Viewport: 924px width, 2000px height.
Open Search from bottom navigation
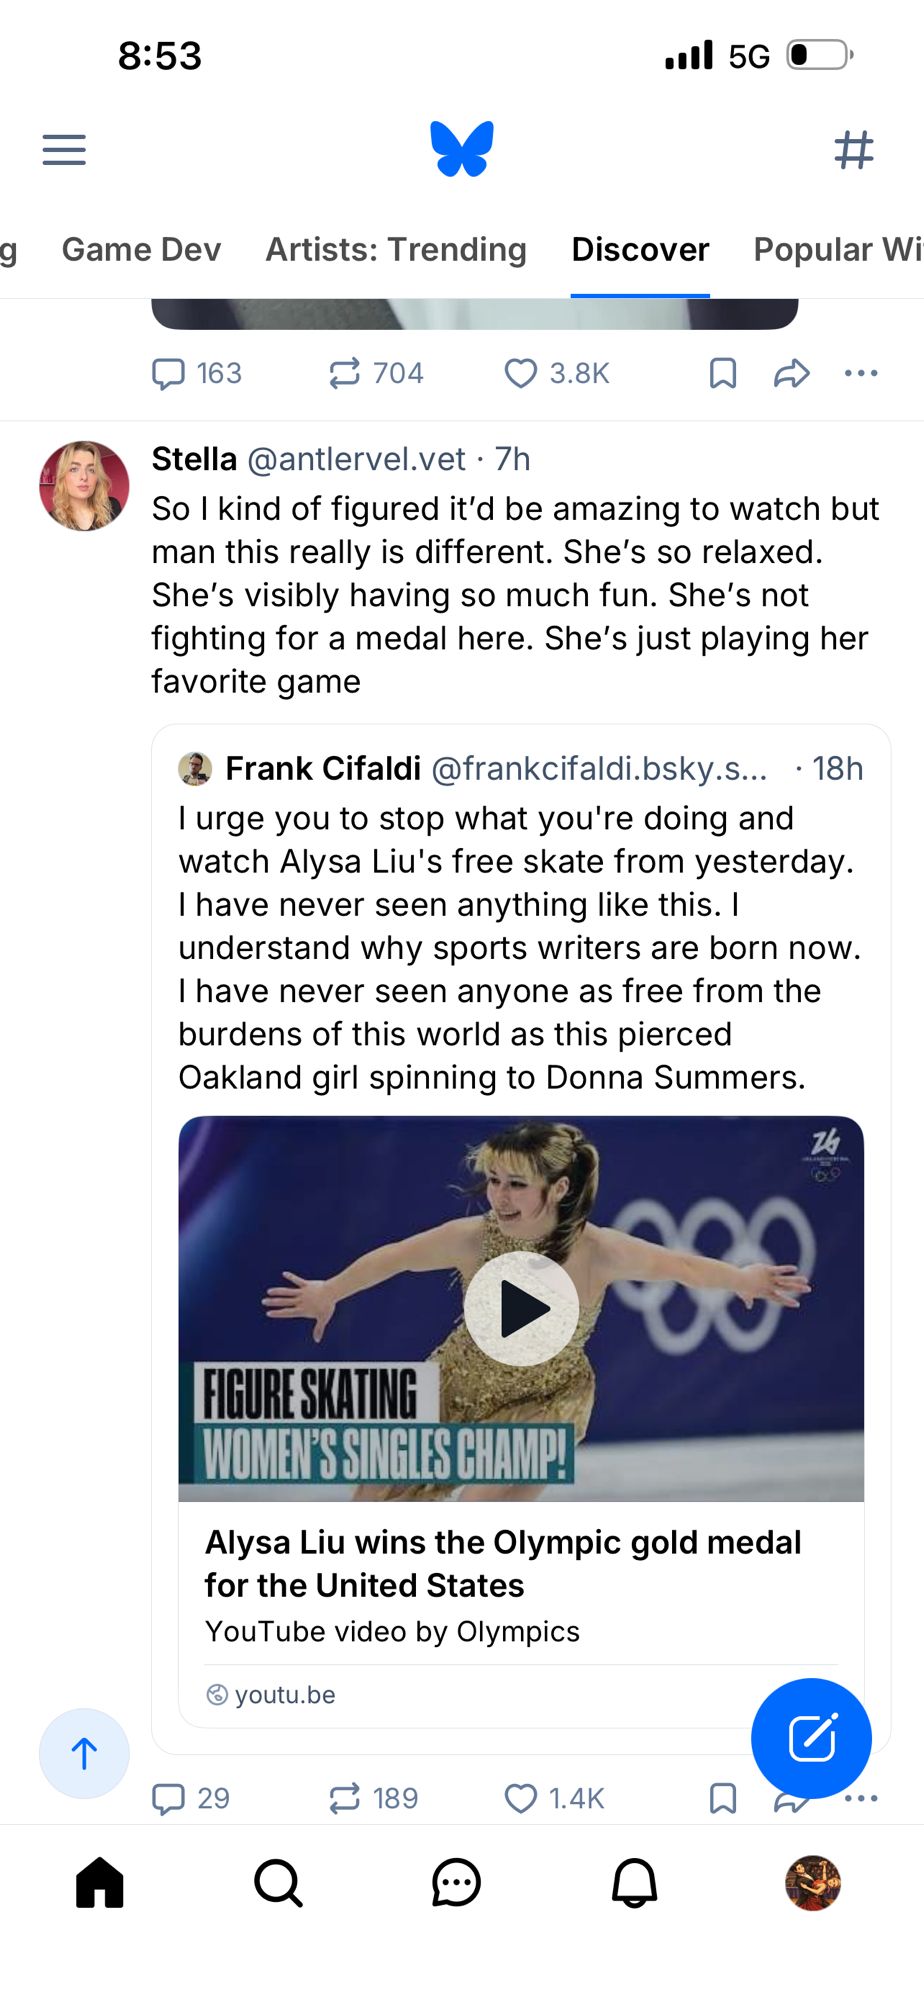(278, 1884)
